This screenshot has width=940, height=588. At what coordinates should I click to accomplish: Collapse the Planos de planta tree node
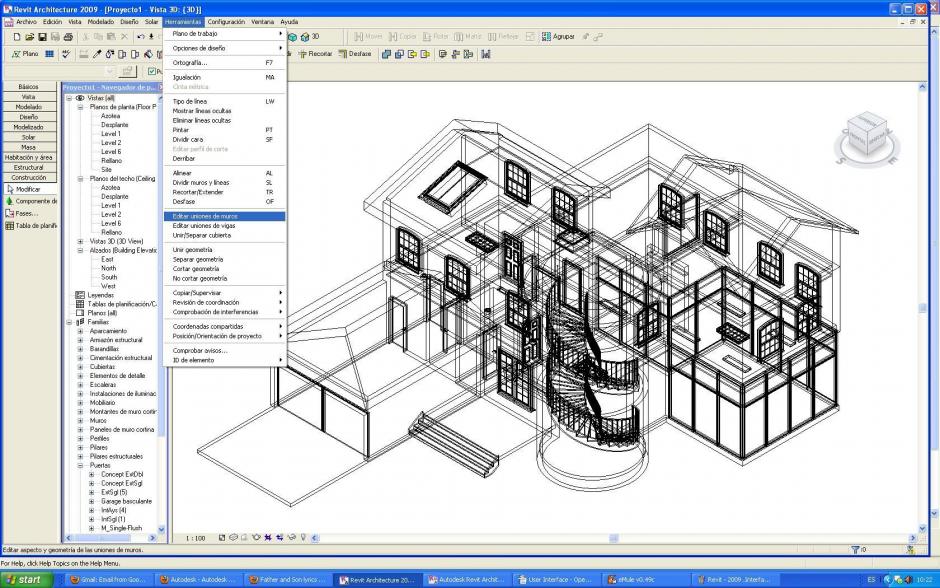tap(81, 107)
